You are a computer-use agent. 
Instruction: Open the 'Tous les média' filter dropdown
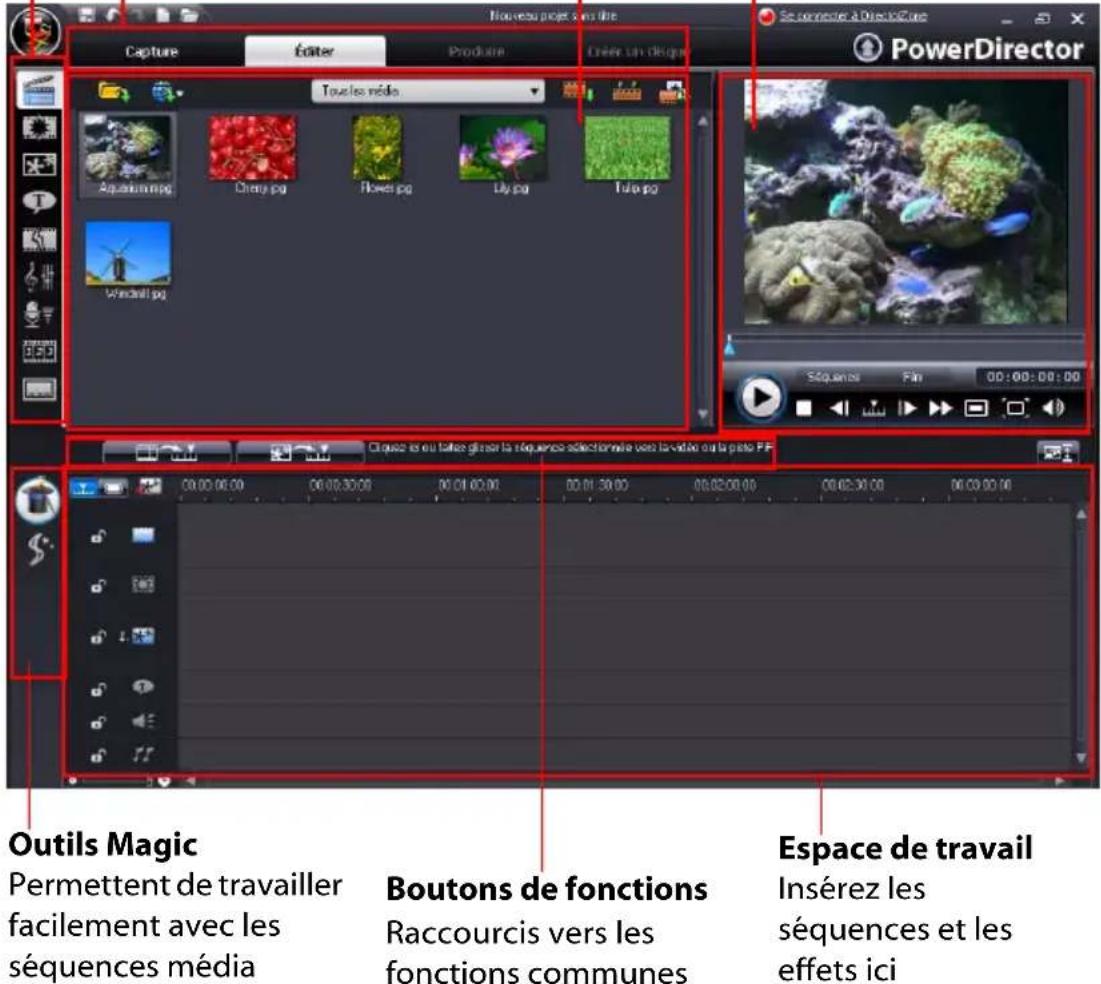tap(428, 91)
